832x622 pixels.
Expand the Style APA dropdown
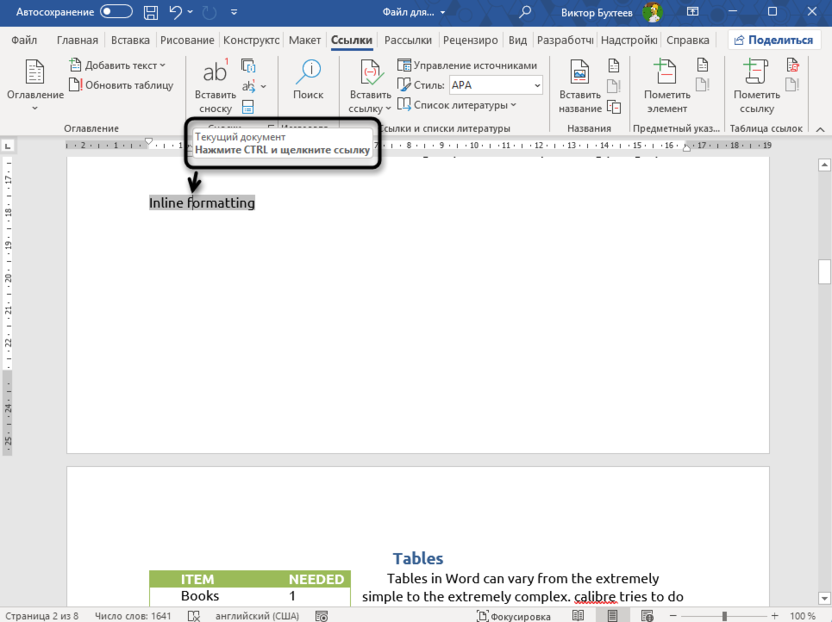coord(537,85)
